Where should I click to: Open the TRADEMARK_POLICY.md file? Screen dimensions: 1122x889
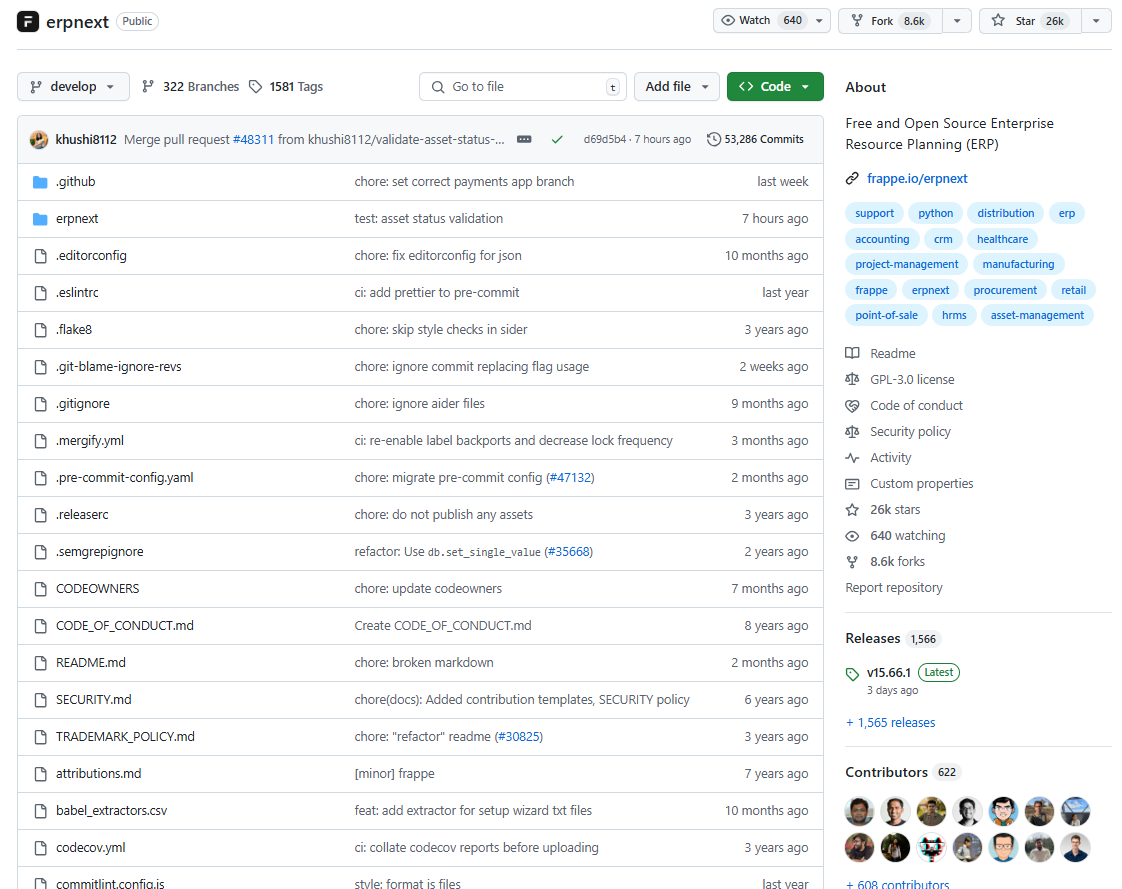[125, 737]
